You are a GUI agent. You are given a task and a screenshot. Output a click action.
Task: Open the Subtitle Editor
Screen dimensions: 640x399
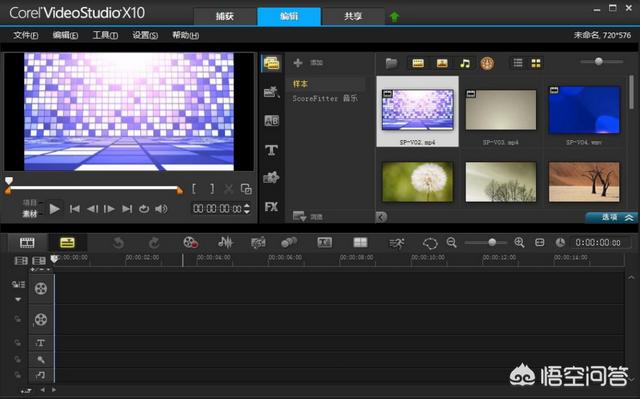324,243
